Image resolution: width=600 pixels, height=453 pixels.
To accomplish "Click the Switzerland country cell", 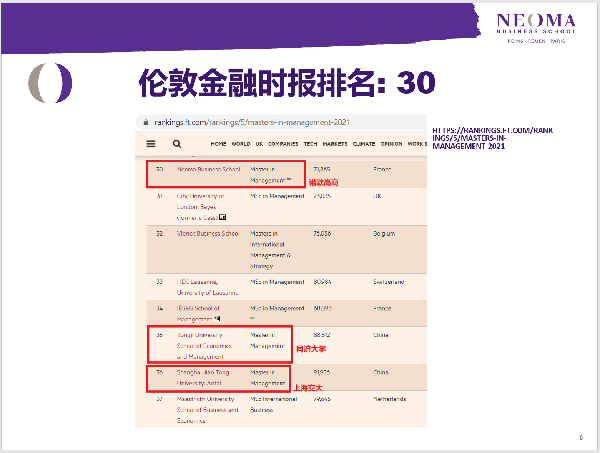I will (389, 282).
